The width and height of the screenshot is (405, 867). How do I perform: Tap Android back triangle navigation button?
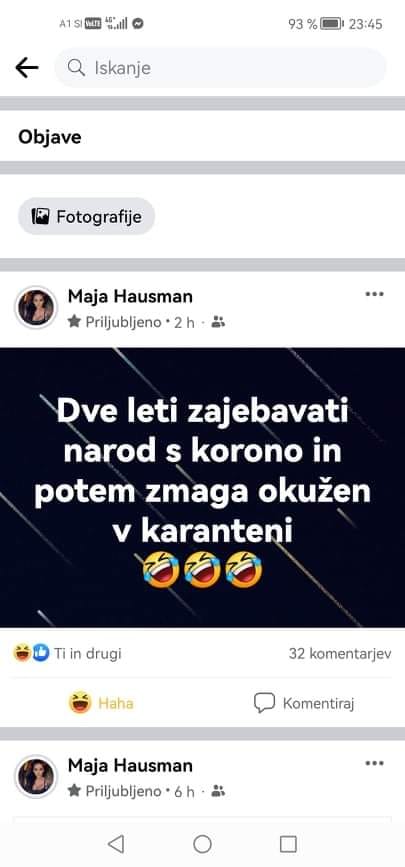tap(116, 844)
